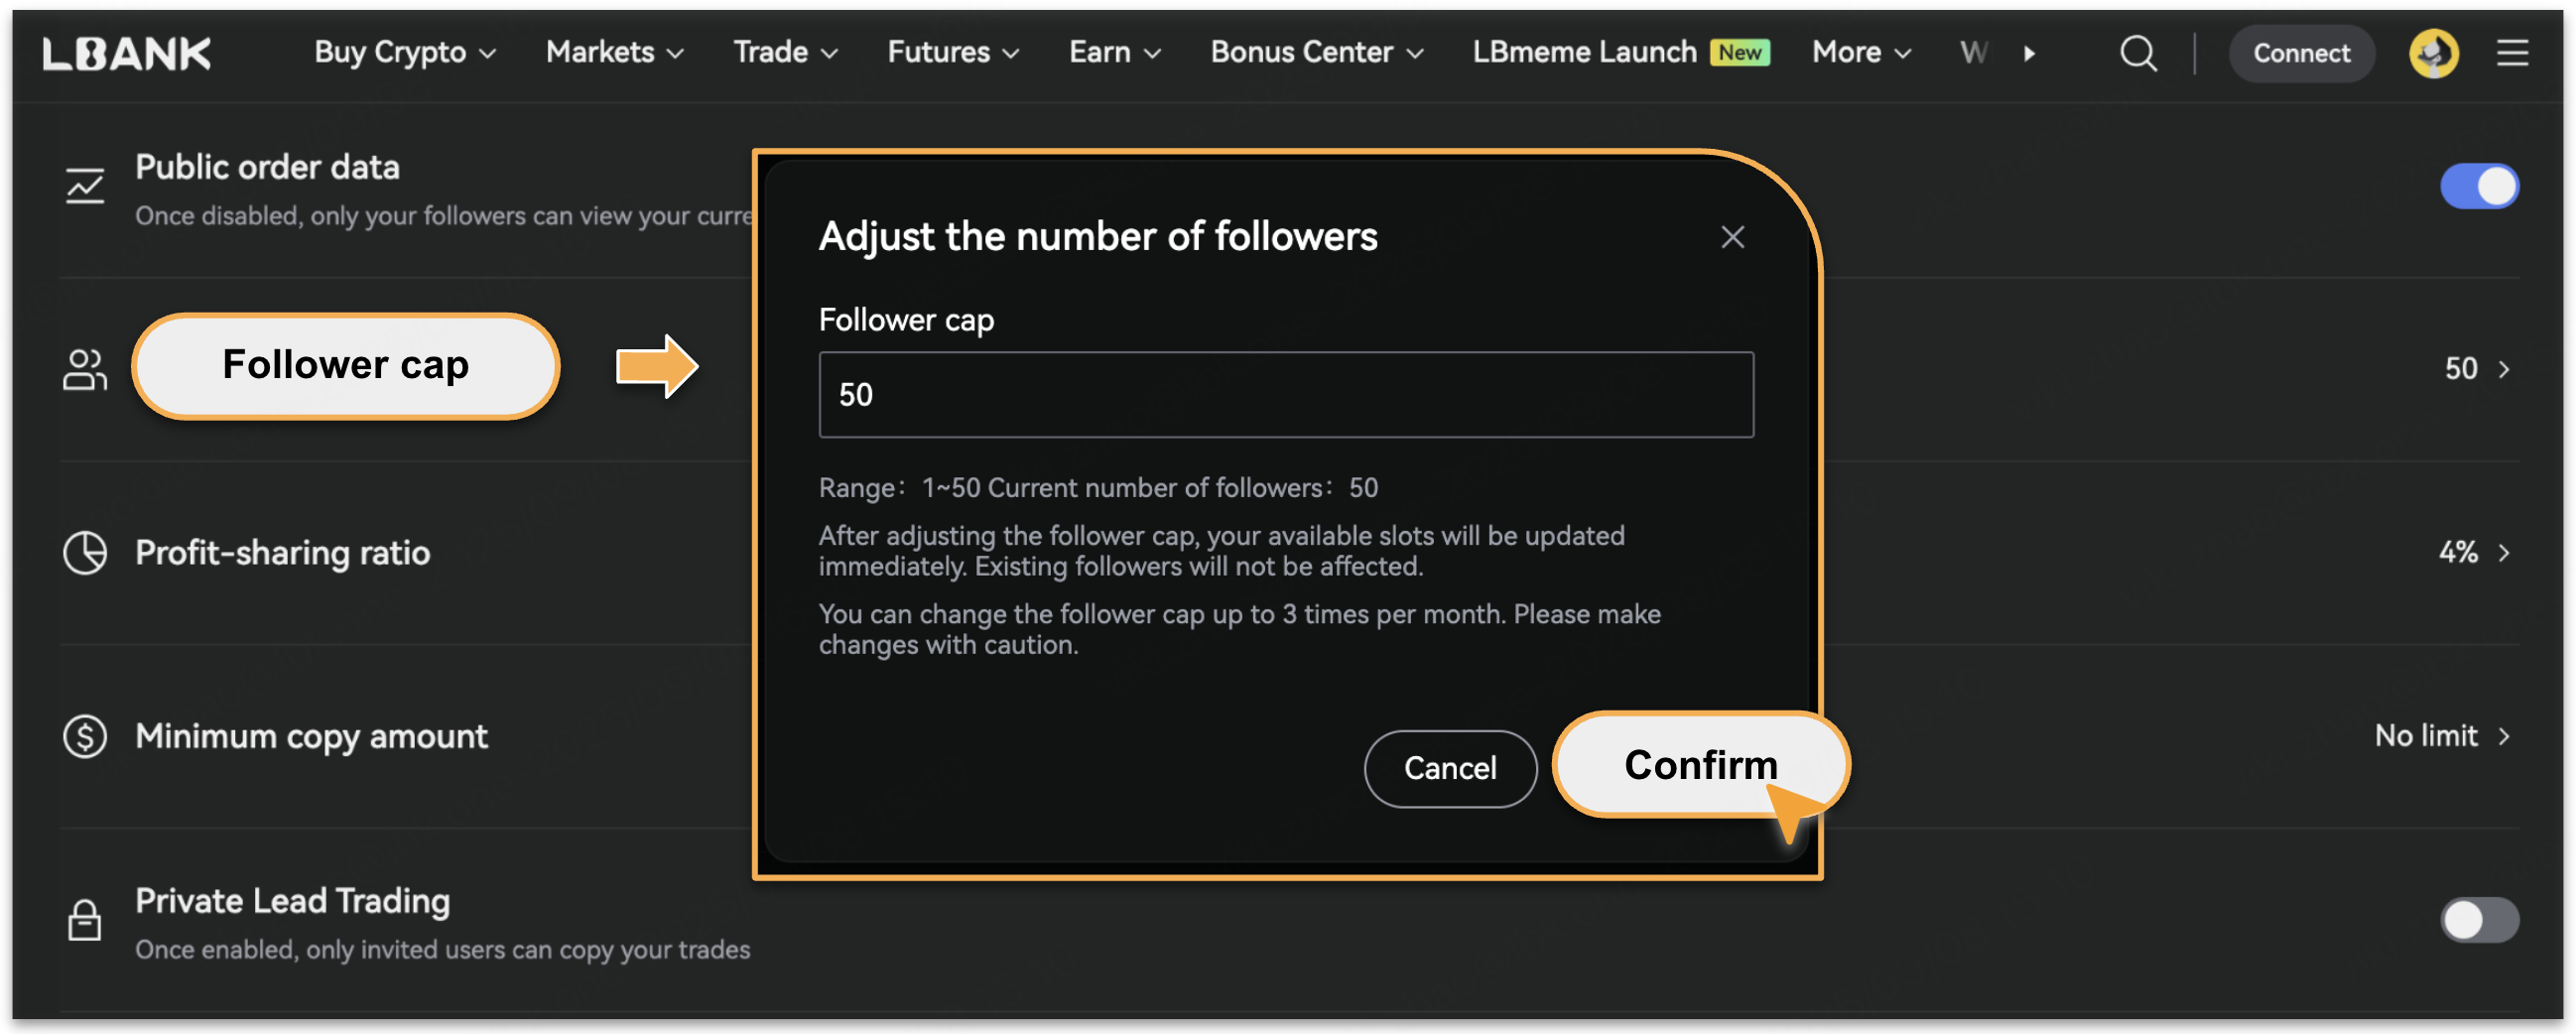The height and width of the screenshot is (1034, 2576).
Task: Disable the Public order data toggle
Action: point(2478,187)
